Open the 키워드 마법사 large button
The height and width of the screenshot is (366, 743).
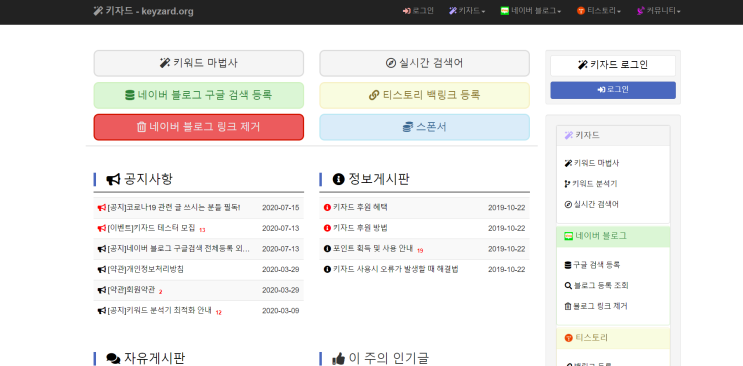(x=199, y=63)
